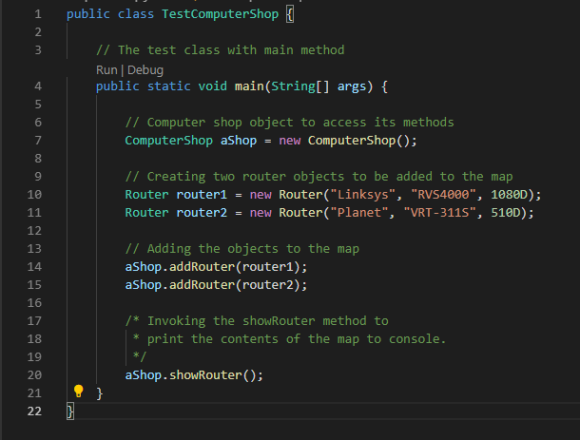Click line number 4 in the gutter
Image resolution: width=580 pixels, height=440 pixels.
tap(38, 86)
